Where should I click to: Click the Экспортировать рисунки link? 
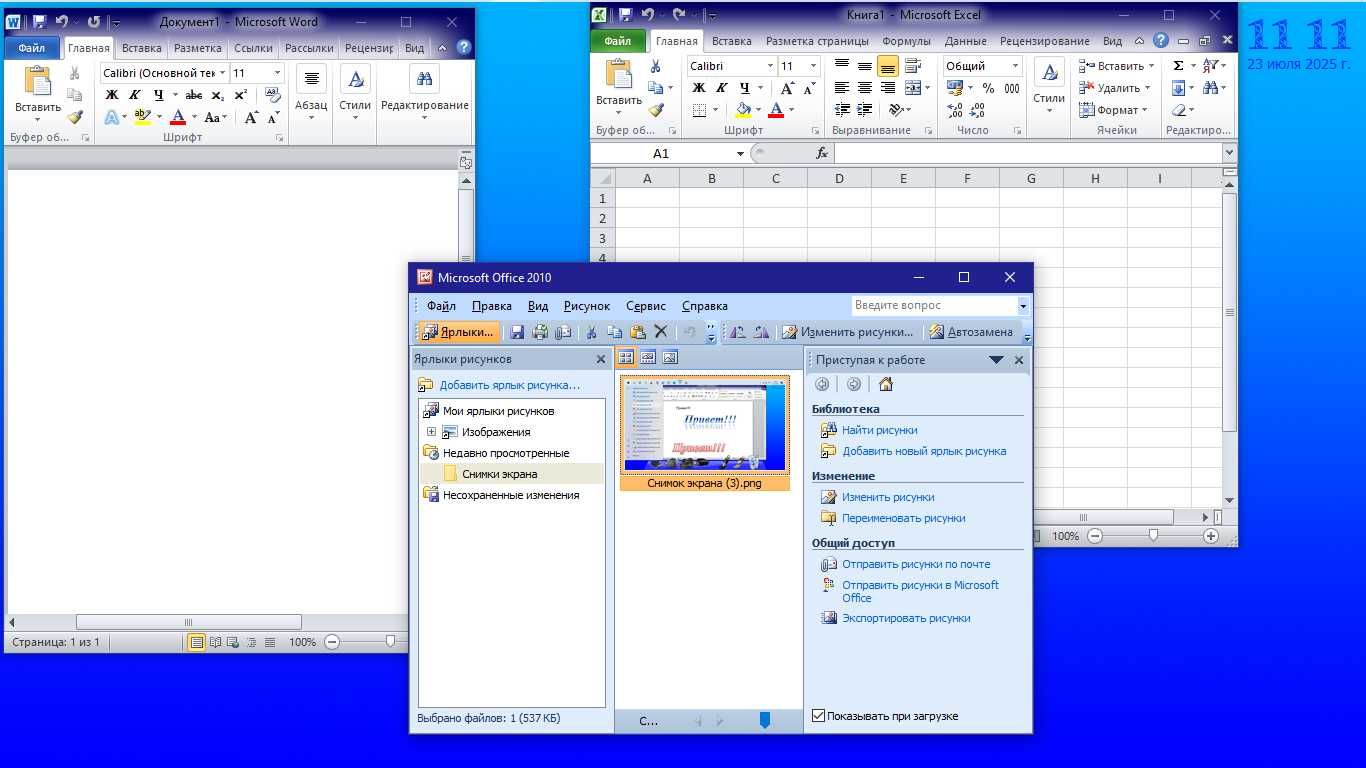[x=906, y=618]
